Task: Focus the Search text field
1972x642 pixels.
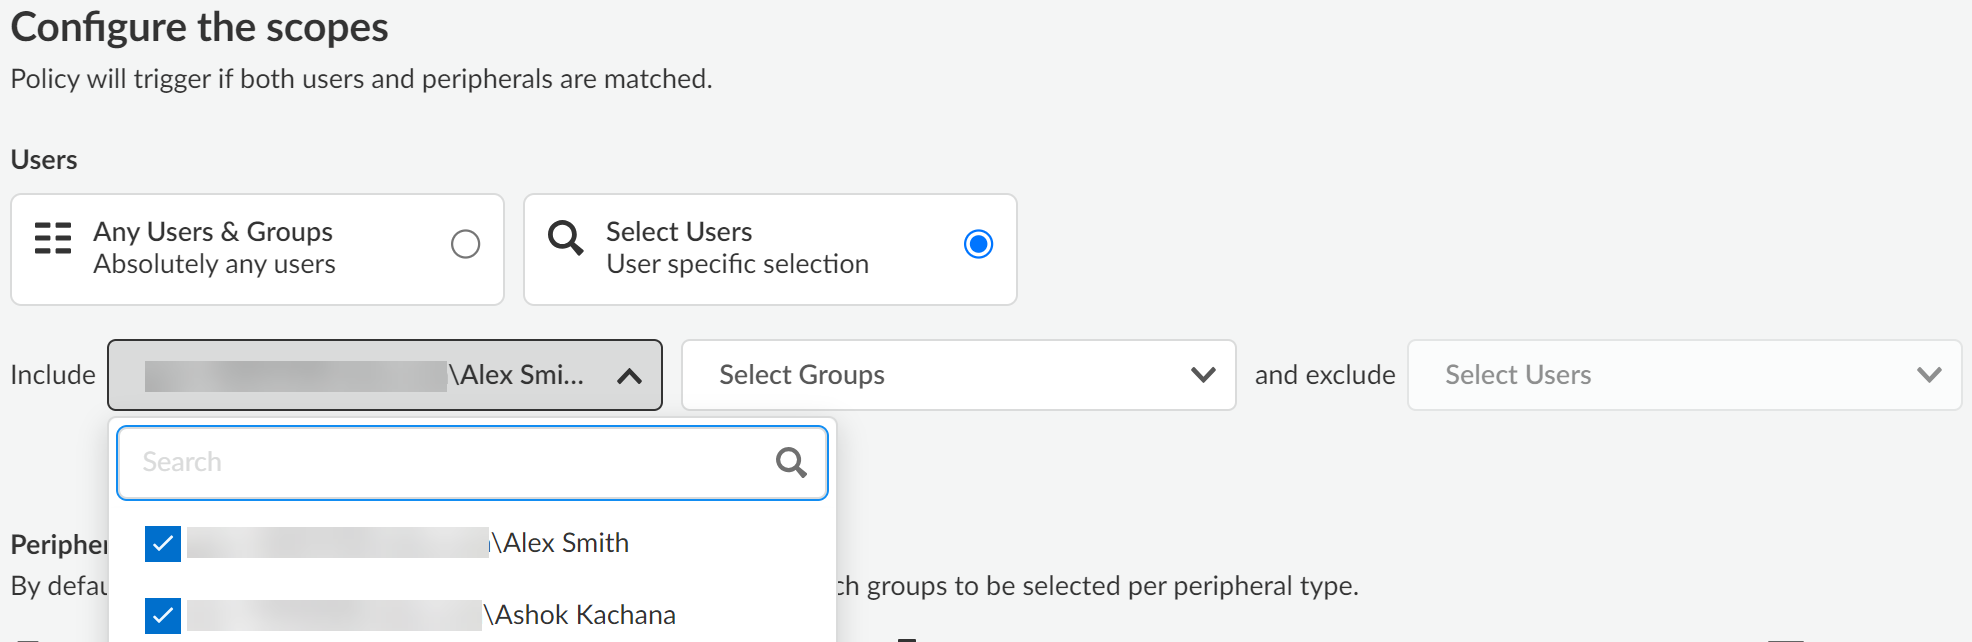Action: 450,462
